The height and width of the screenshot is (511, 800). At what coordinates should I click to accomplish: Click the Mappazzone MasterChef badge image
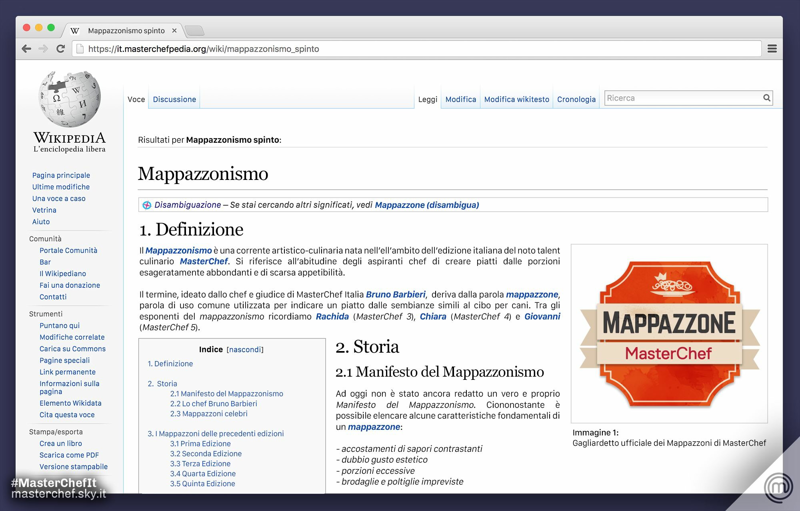tap(669, 334)
